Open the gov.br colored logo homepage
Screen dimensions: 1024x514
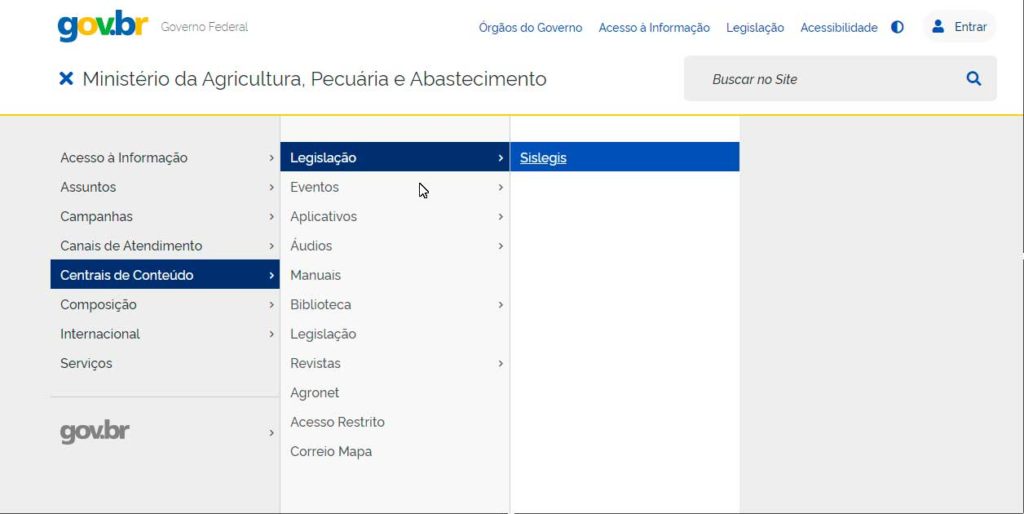point(103,26)
